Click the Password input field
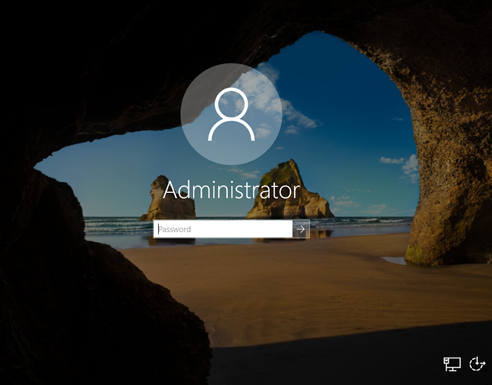Image resolution: width=492 pixels, height=385 pixels. [223, 229]
